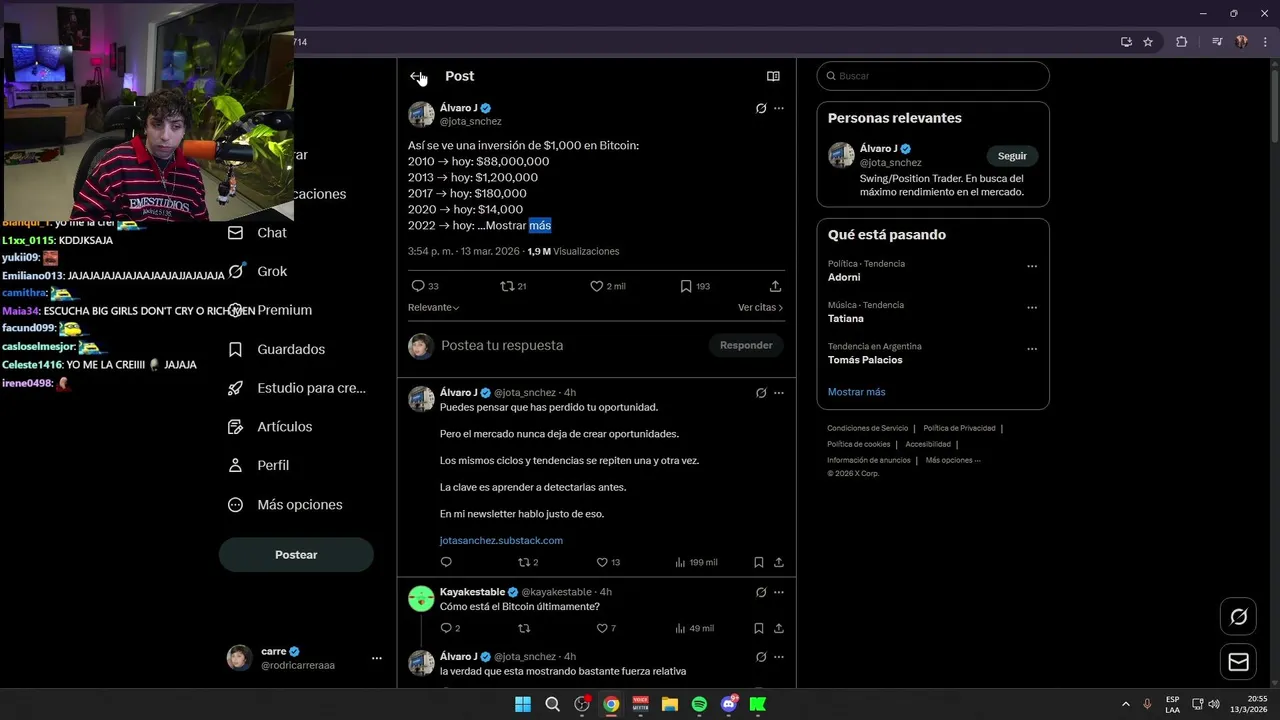This screenshot has width=1280, height=720.
Task: Open Discord from the taskbar
Action: (729, 704)
